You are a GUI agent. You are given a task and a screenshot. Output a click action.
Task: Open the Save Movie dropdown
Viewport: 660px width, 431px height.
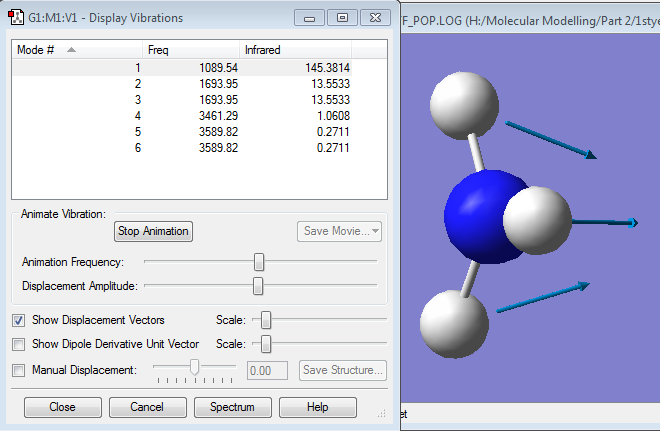(341, 231)
